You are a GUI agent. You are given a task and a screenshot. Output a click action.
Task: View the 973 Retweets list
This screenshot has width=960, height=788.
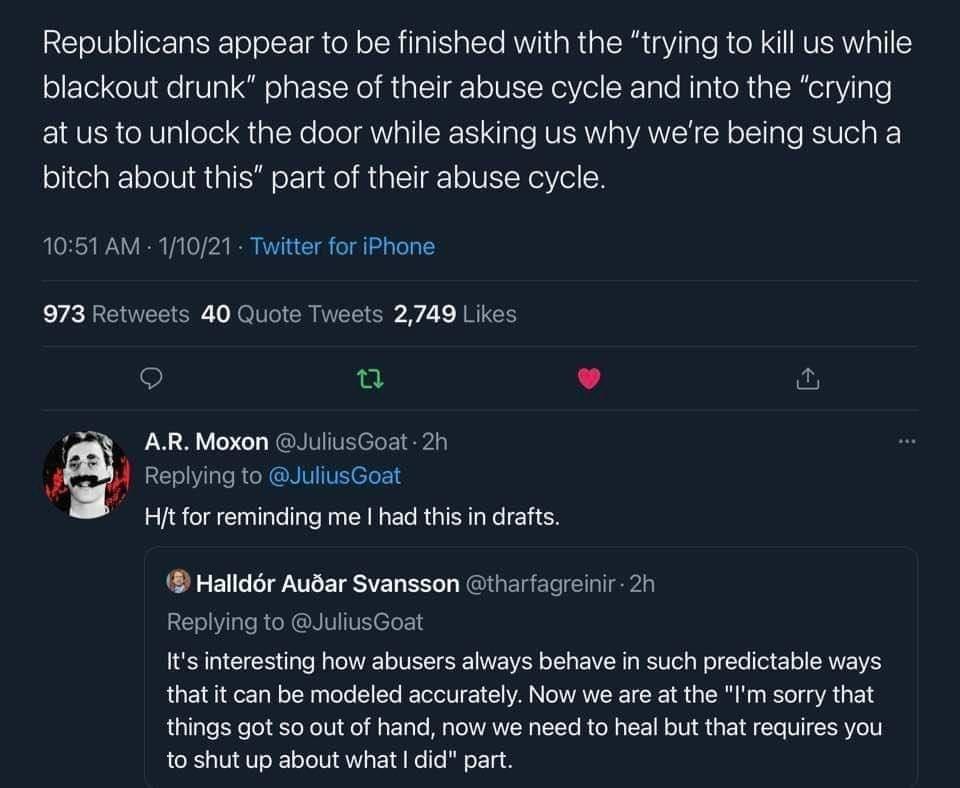[x=116, y=314]
